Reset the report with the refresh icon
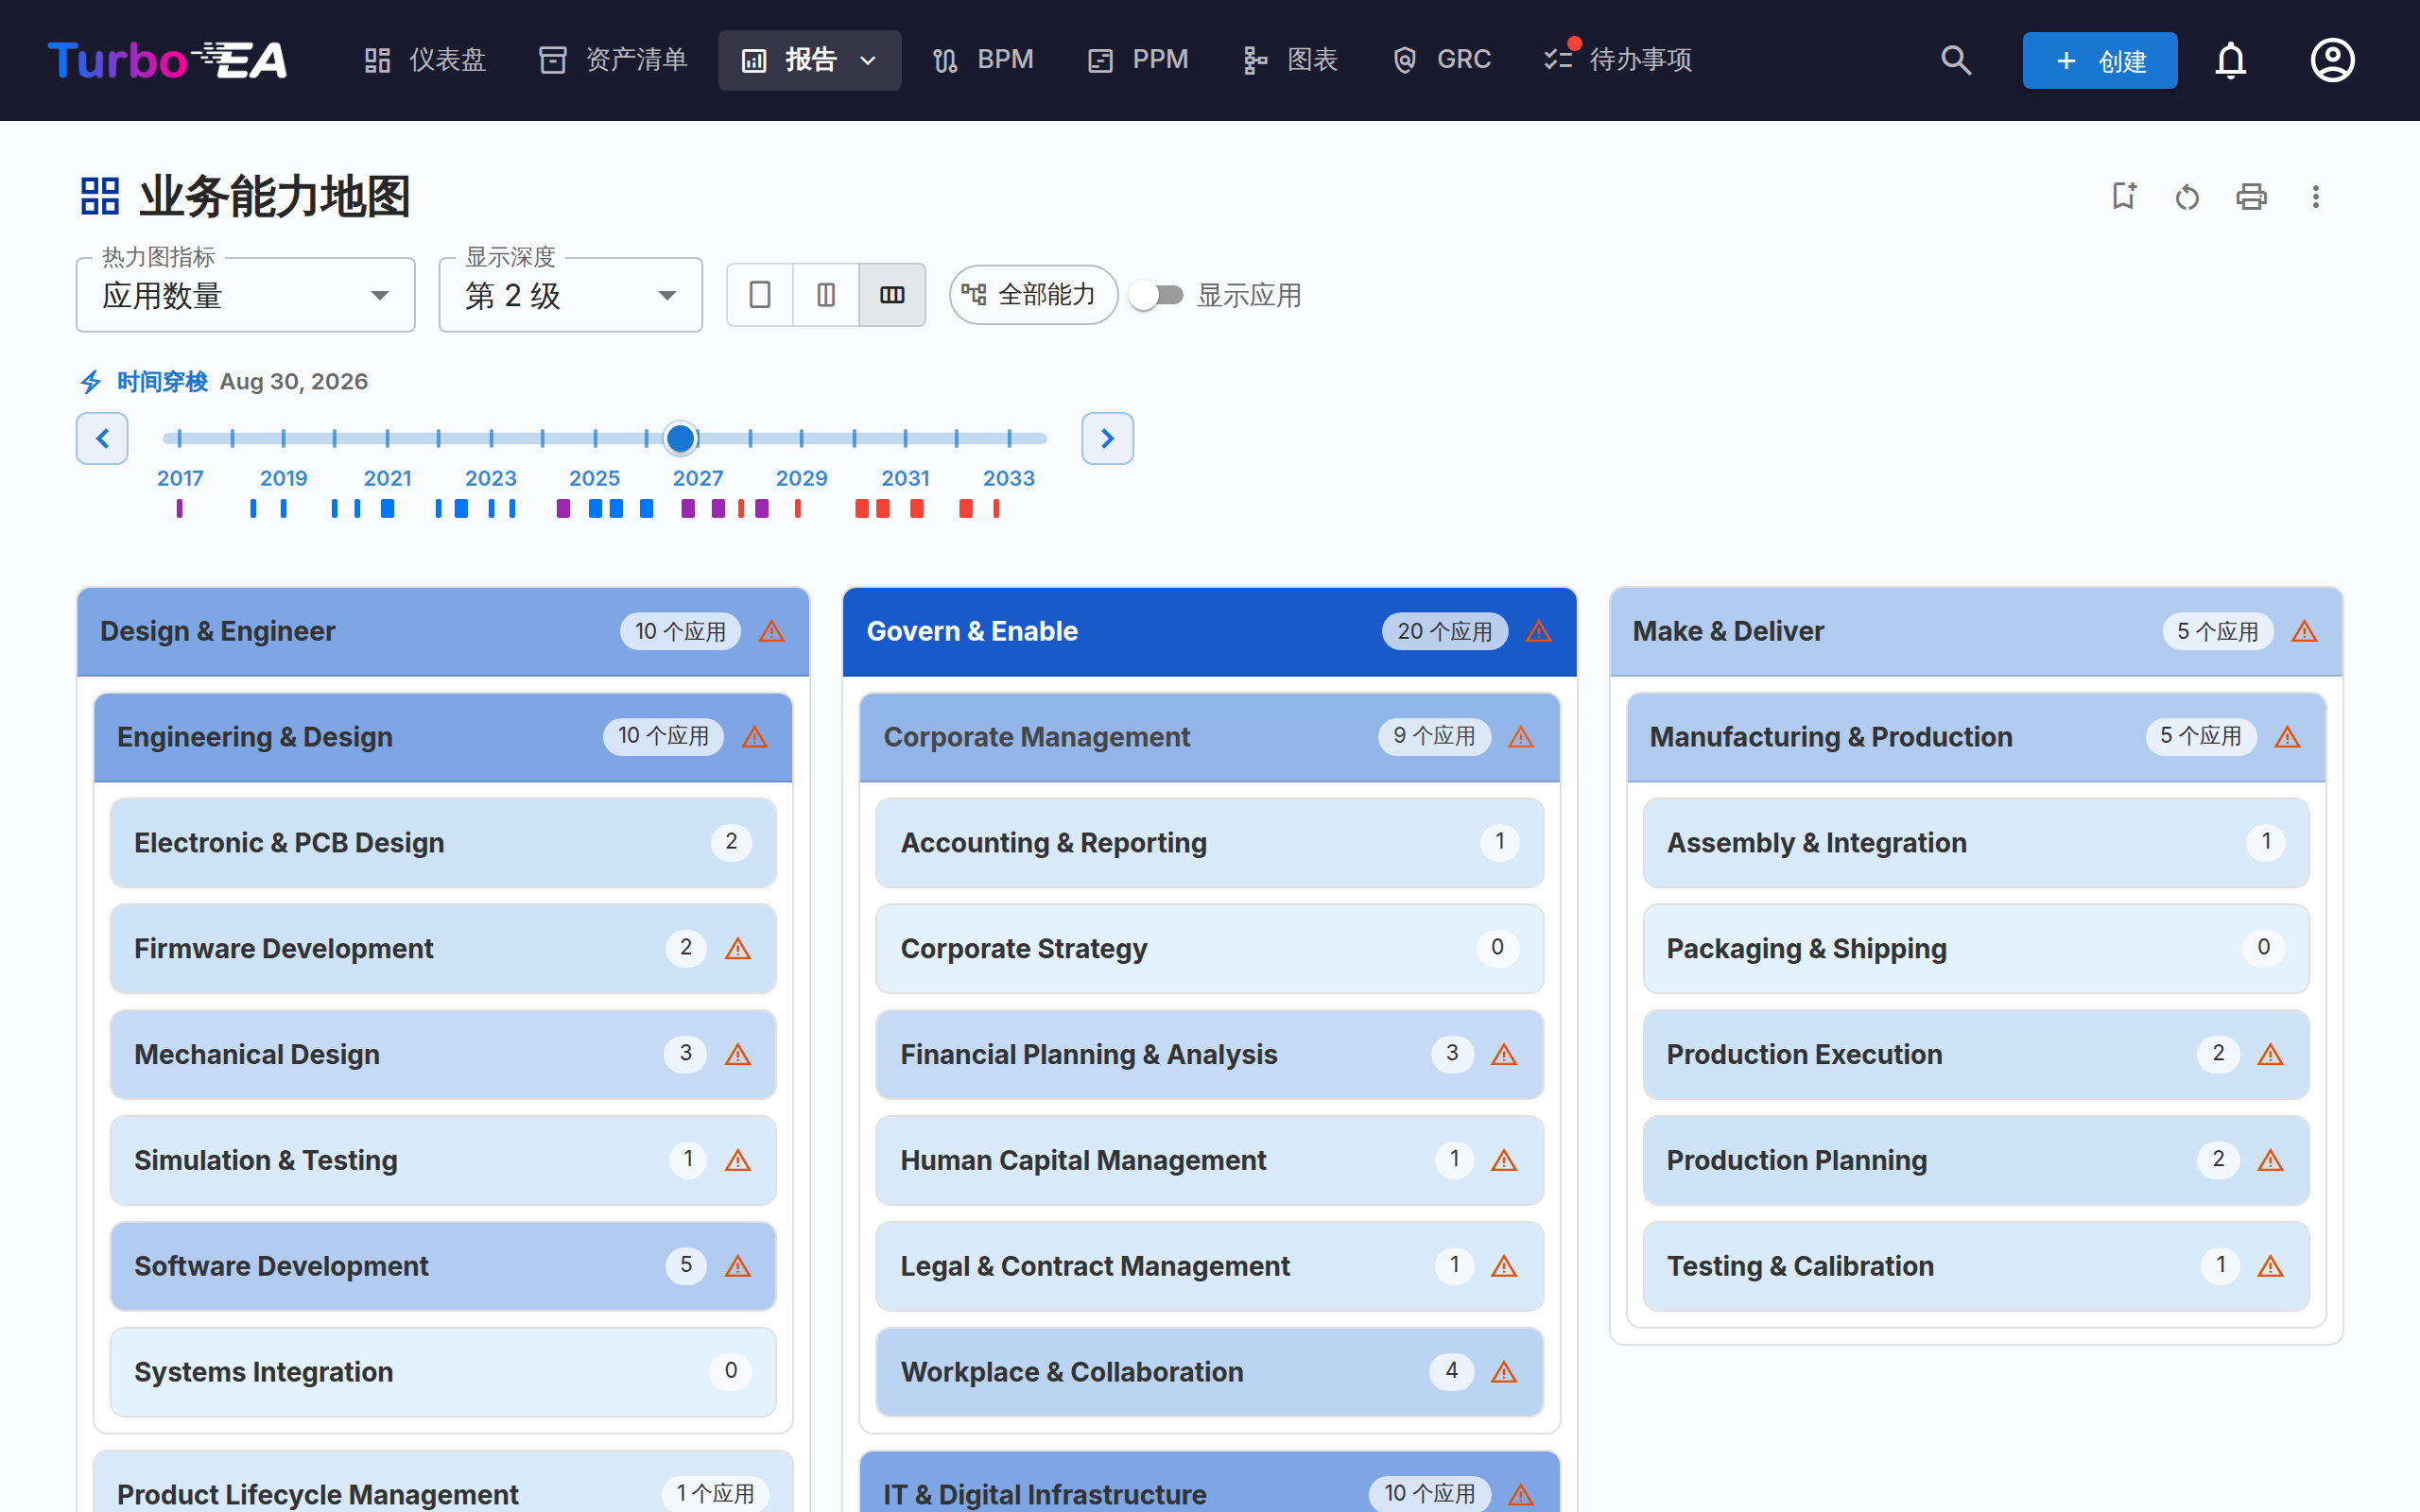 coord(2187,196)
